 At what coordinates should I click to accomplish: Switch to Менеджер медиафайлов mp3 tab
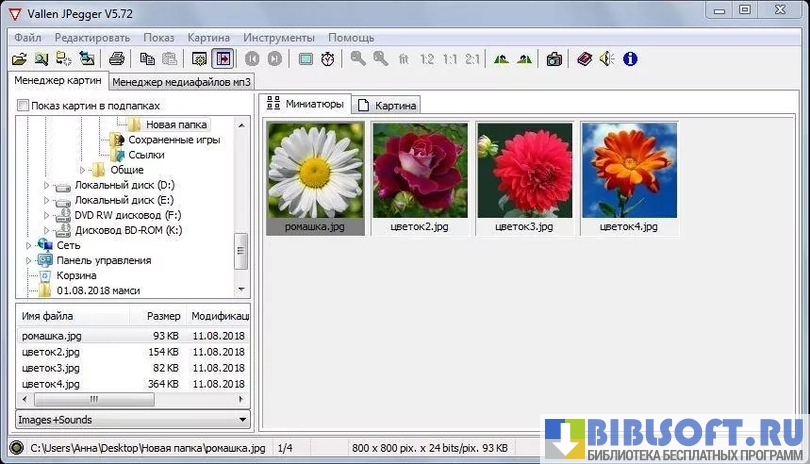click(x=181, y=82)
